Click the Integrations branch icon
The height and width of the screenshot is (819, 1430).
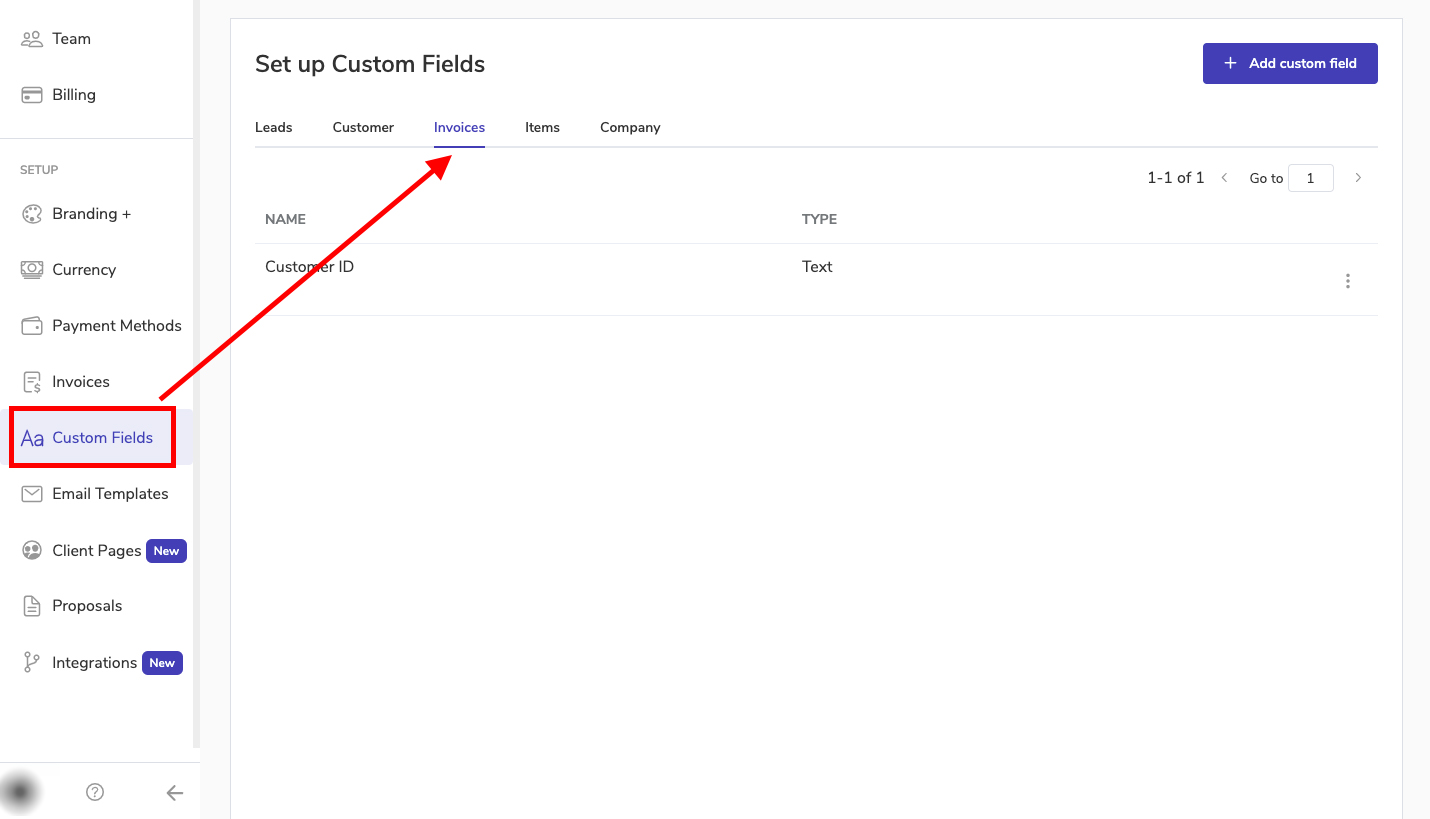click(x=32, y=663)
